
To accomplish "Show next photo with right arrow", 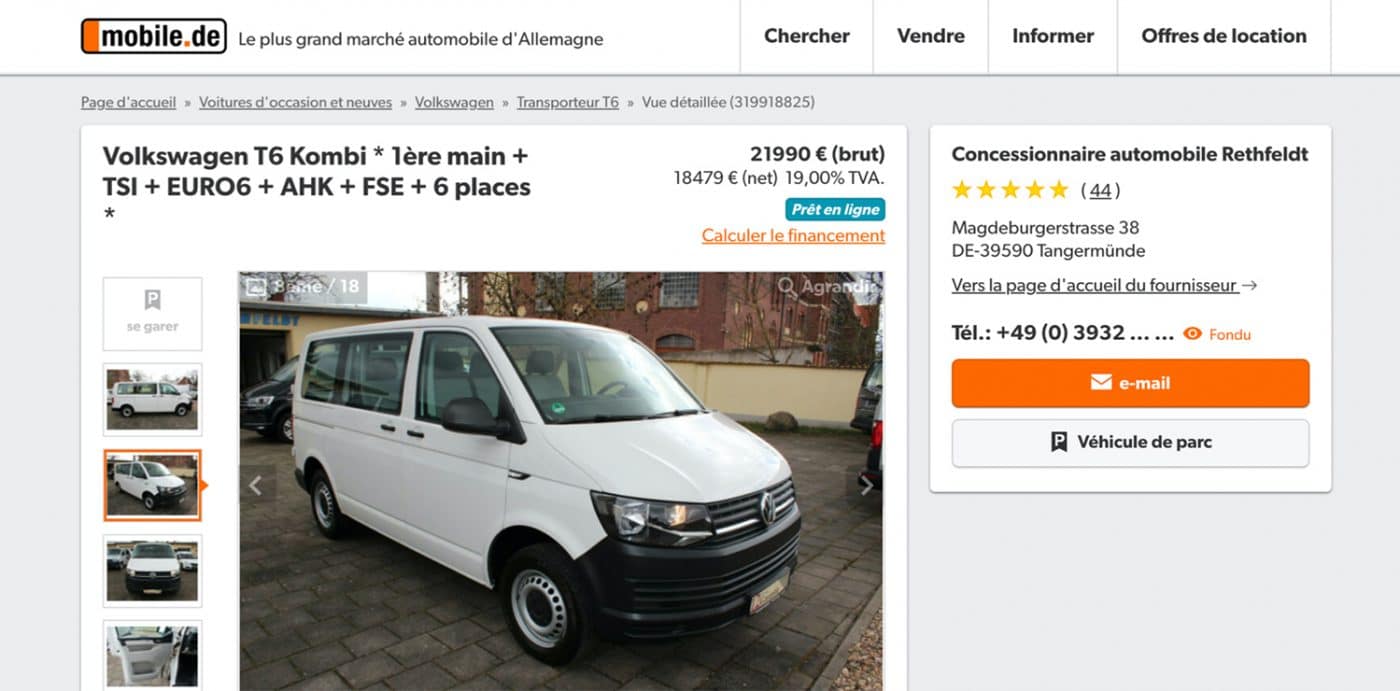I will [865, 486].
